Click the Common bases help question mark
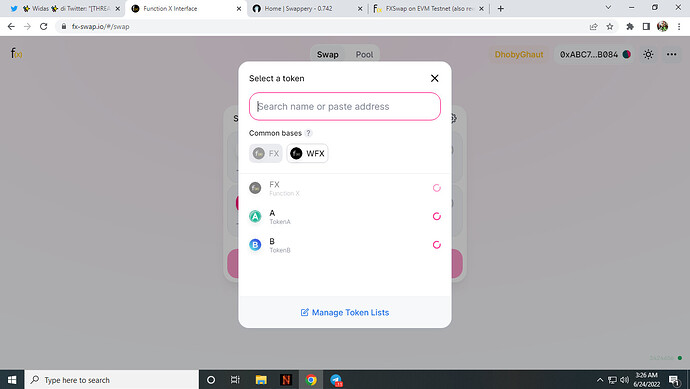Screen dimensions: 690x389 coord(308,133)
